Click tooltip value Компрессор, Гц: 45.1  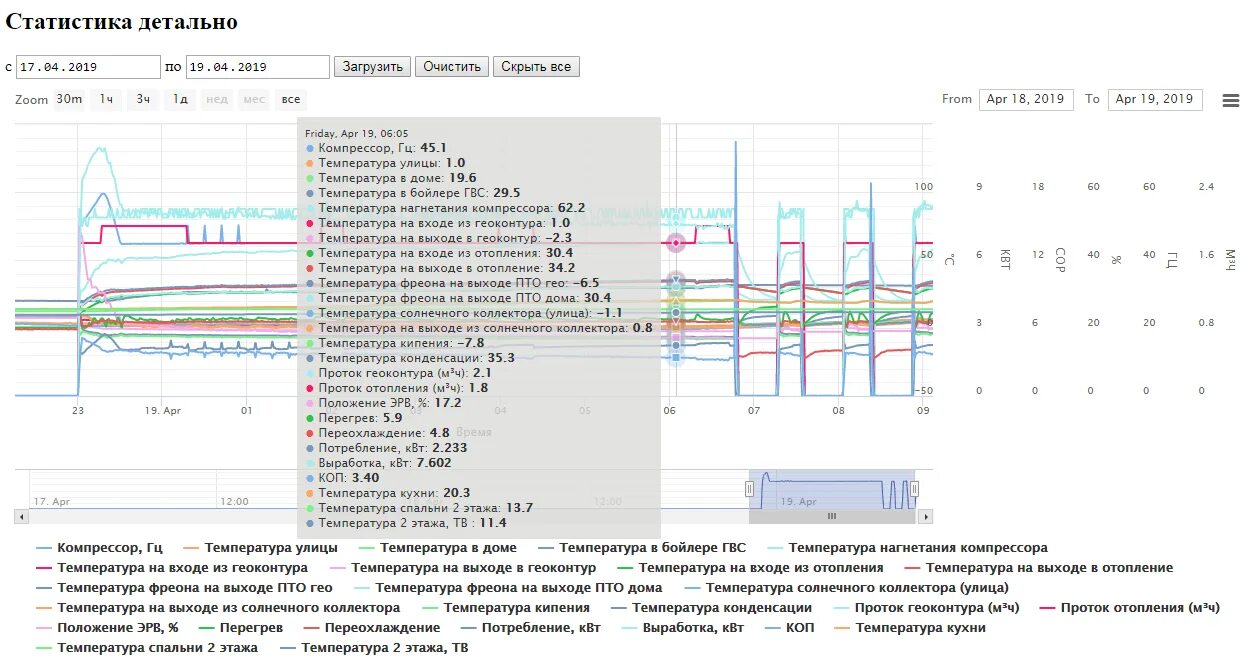point(433,148)
